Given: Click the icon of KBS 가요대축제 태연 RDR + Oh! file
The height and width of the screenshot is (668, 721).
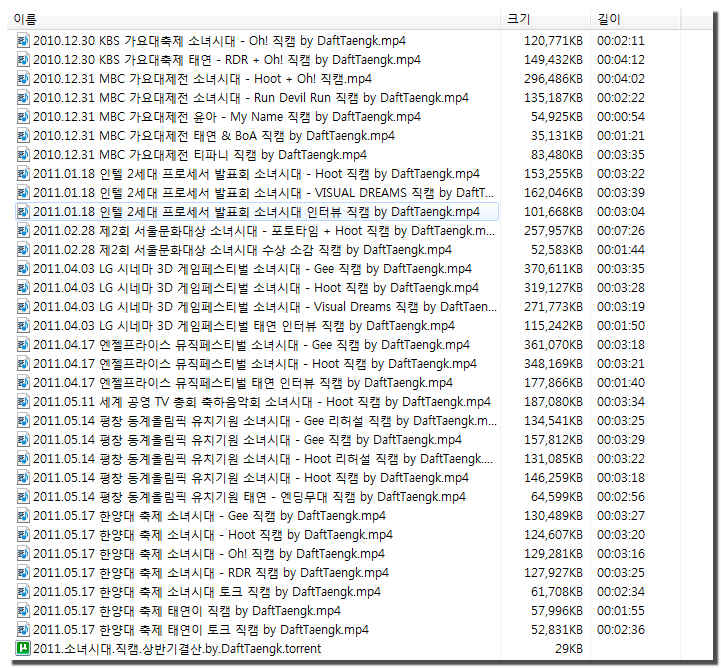Looking at the screenshot, I should point(23,60).
